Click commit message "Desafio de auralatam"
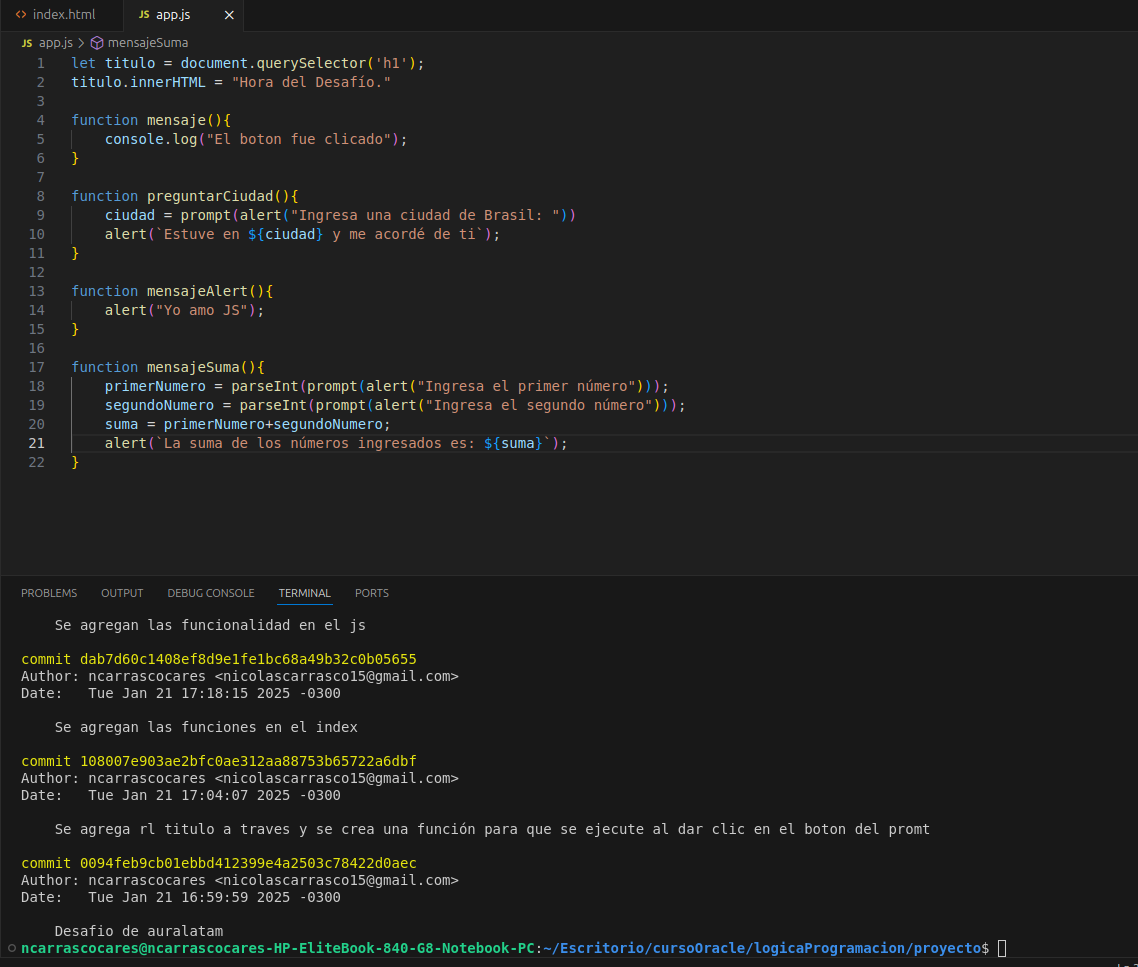Screen dimensions: 1138x967 pos(139,931)
